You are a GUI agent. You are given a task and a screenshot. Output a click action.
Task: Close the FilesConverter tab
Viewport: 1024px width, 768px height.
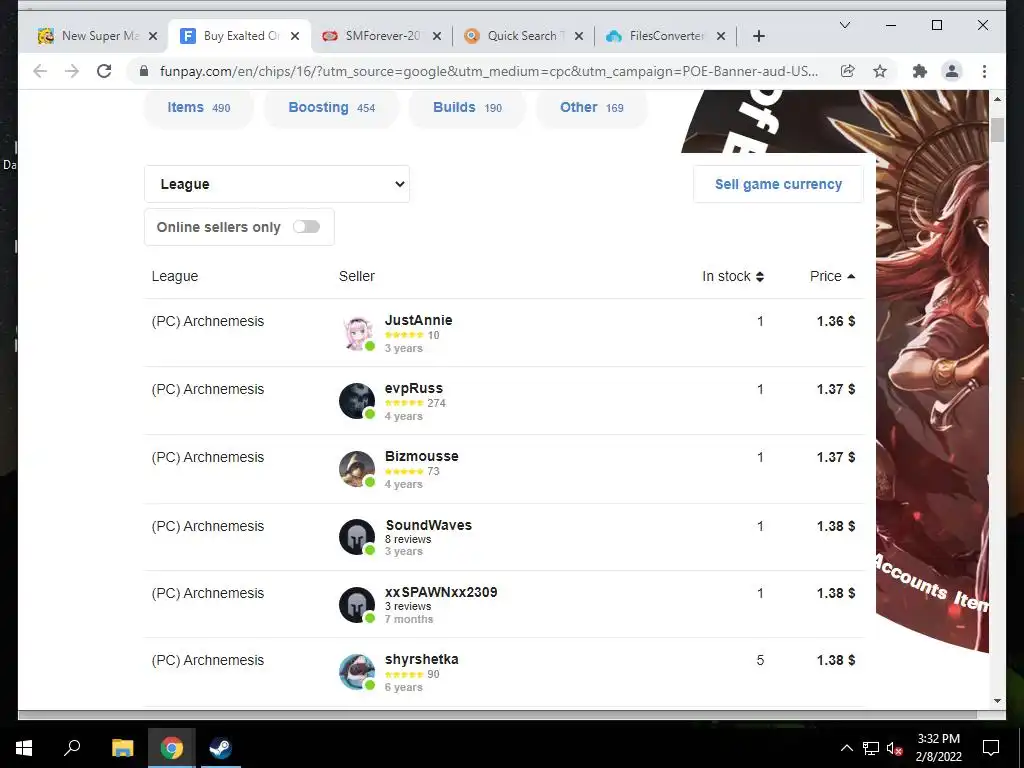point(721,36)
